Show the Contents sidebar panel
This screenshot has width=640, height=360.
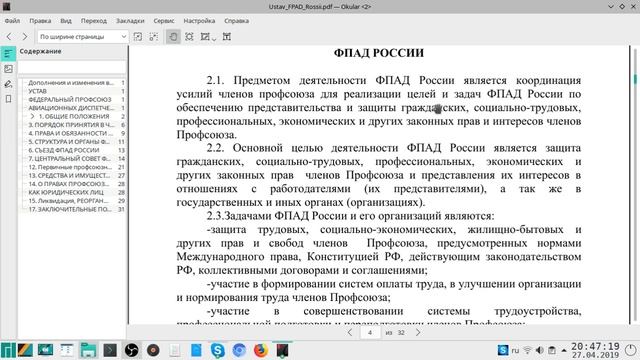(x=8, y=53)
